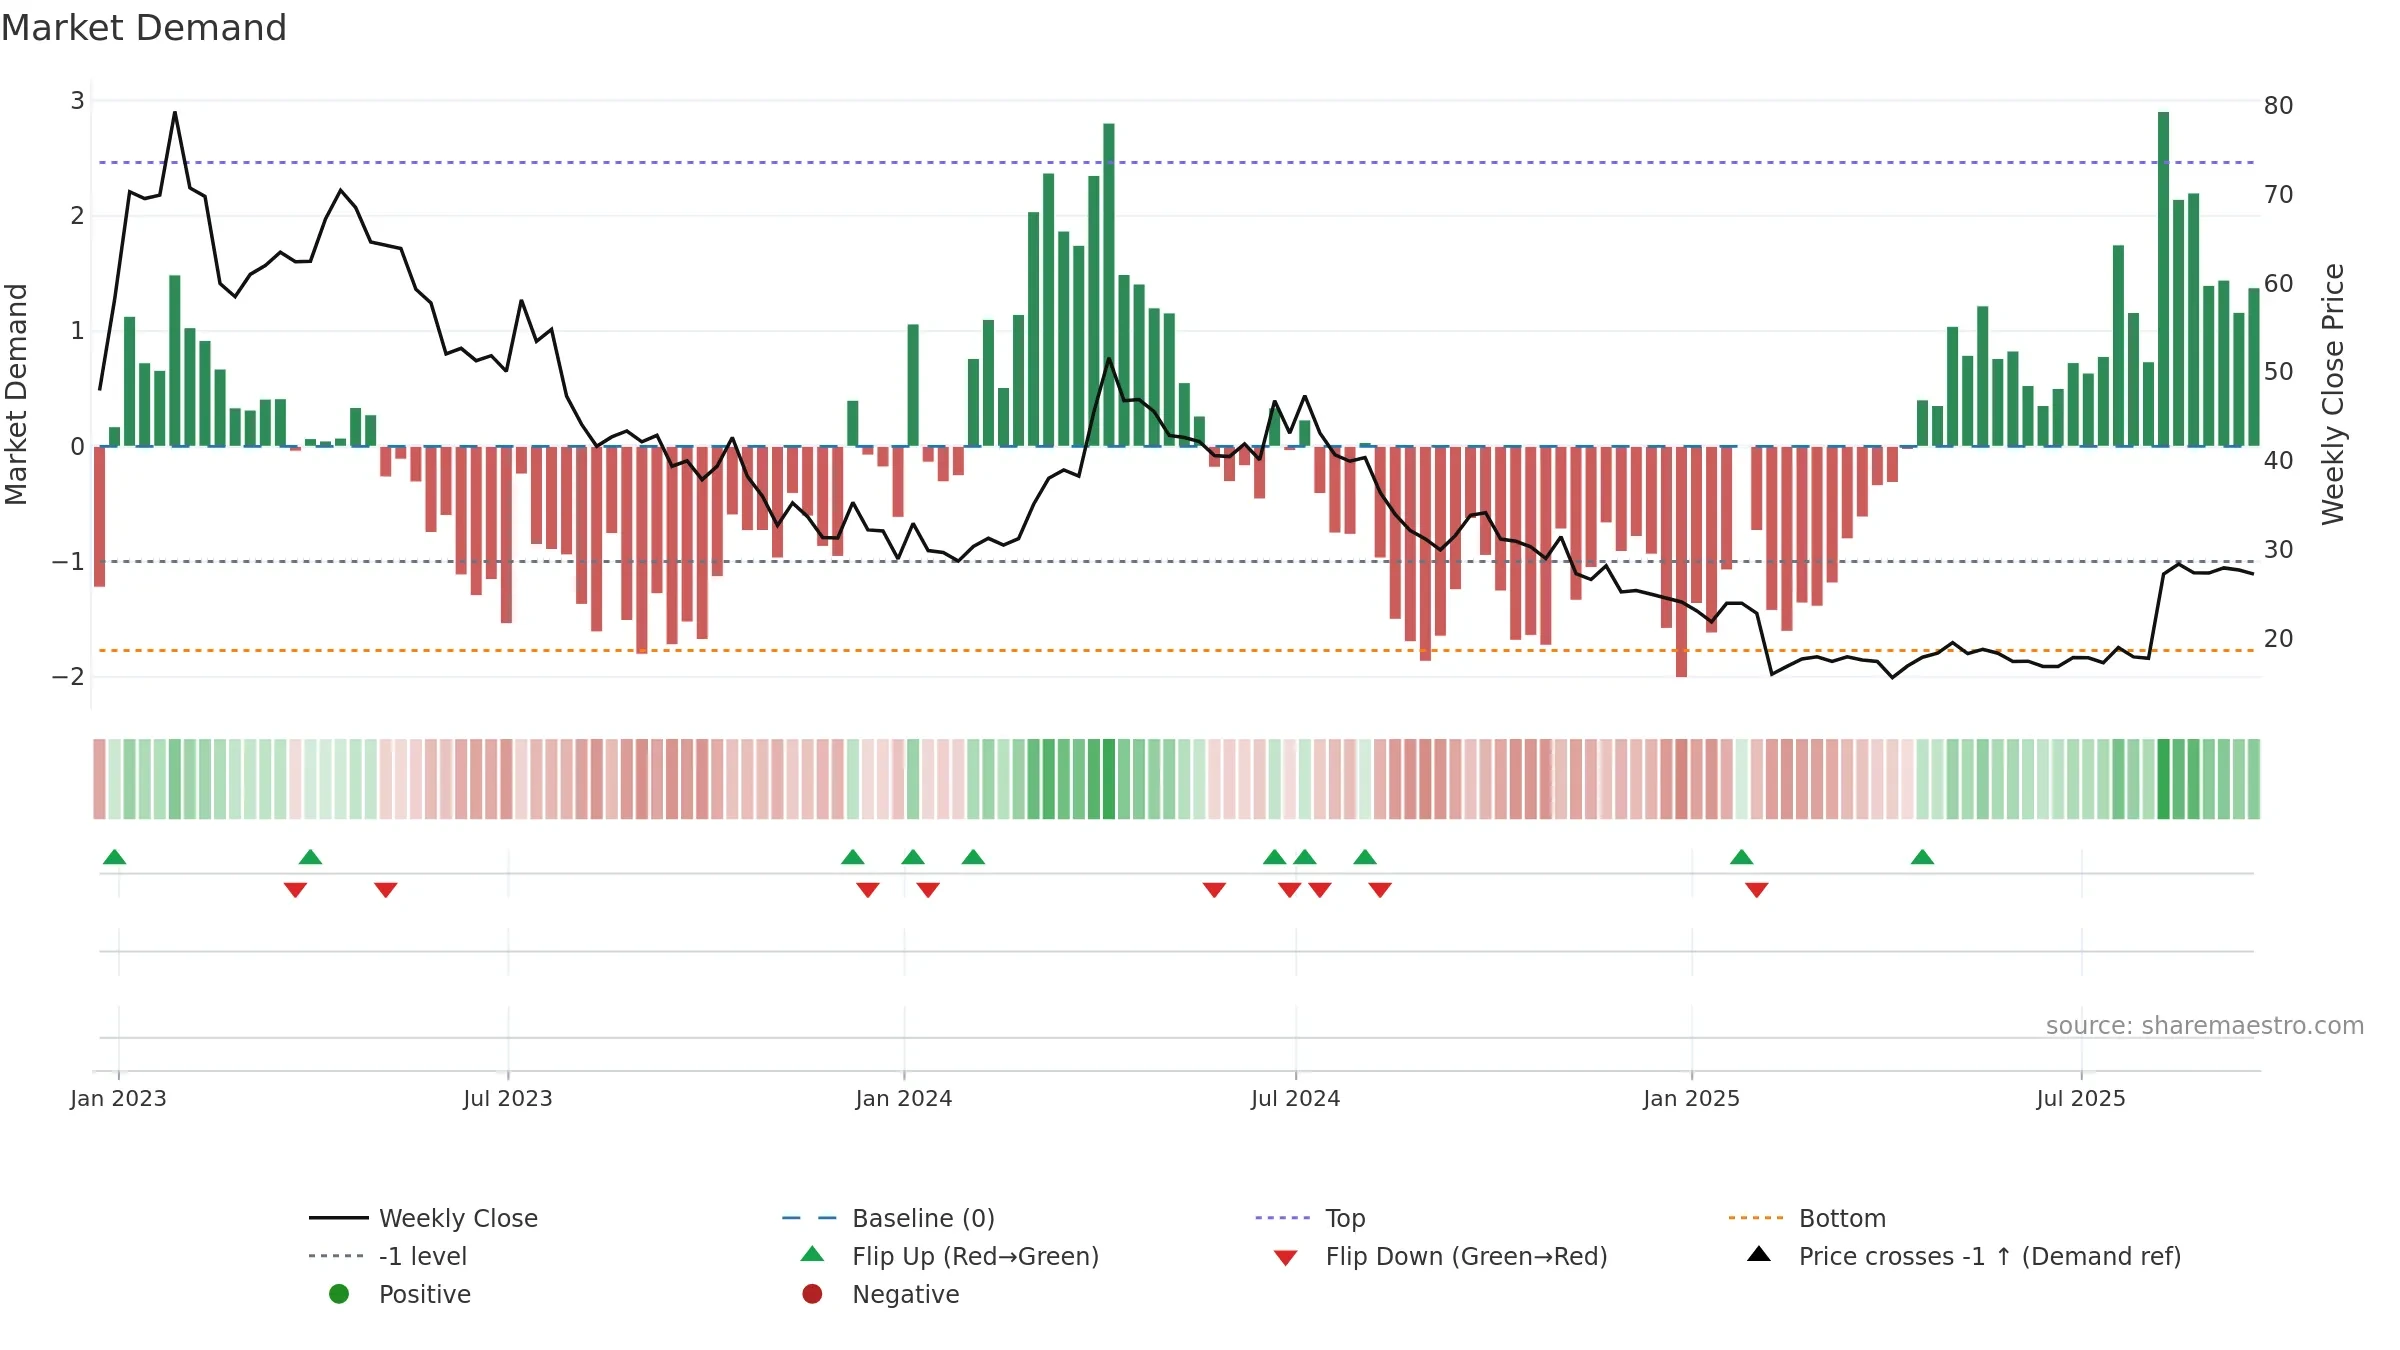The image size is (2400, 1350).
Task: Click the Jul 2025 x-axis label
Action: coord(2081,1099)
